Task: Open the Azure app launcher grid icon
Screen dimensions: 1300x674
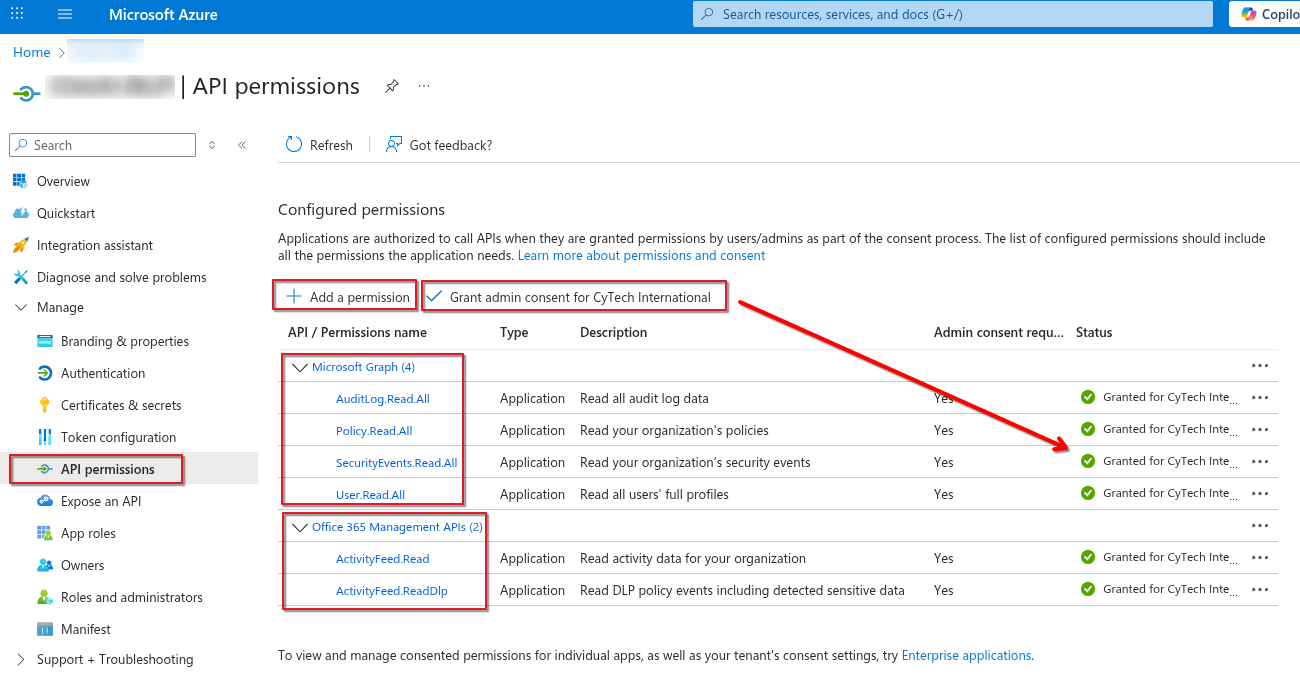Action: pyautogui.click(x=17, y=15)
